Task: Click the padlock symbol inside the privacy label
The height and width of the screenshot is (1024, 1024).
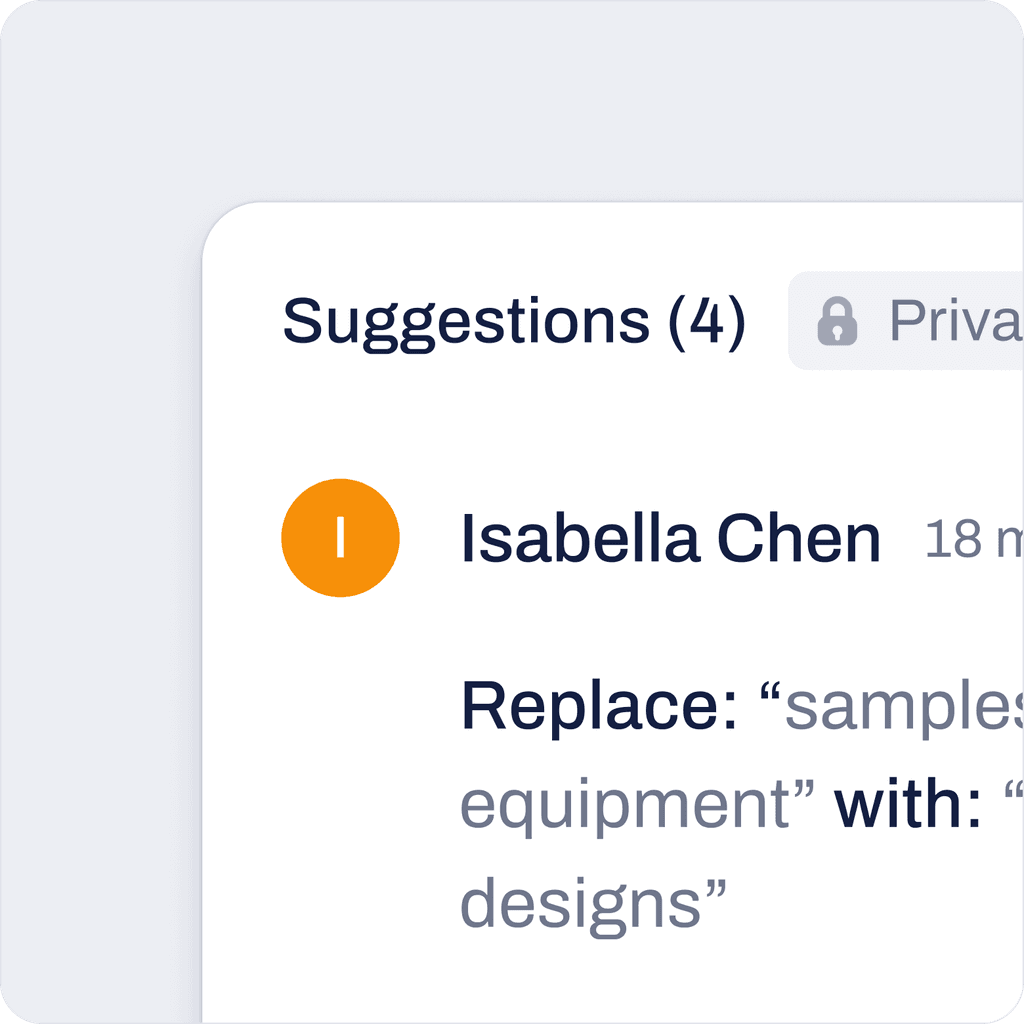Action: pos(838,322)
